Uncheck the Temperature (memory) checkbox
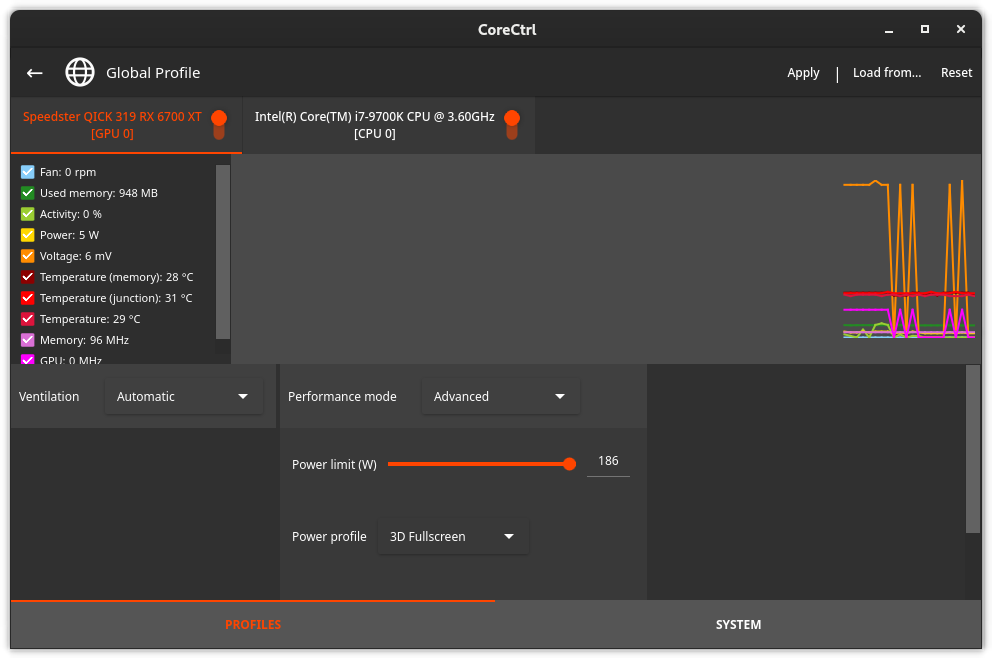This screenshot has height=659, width=992. (27, 277)
